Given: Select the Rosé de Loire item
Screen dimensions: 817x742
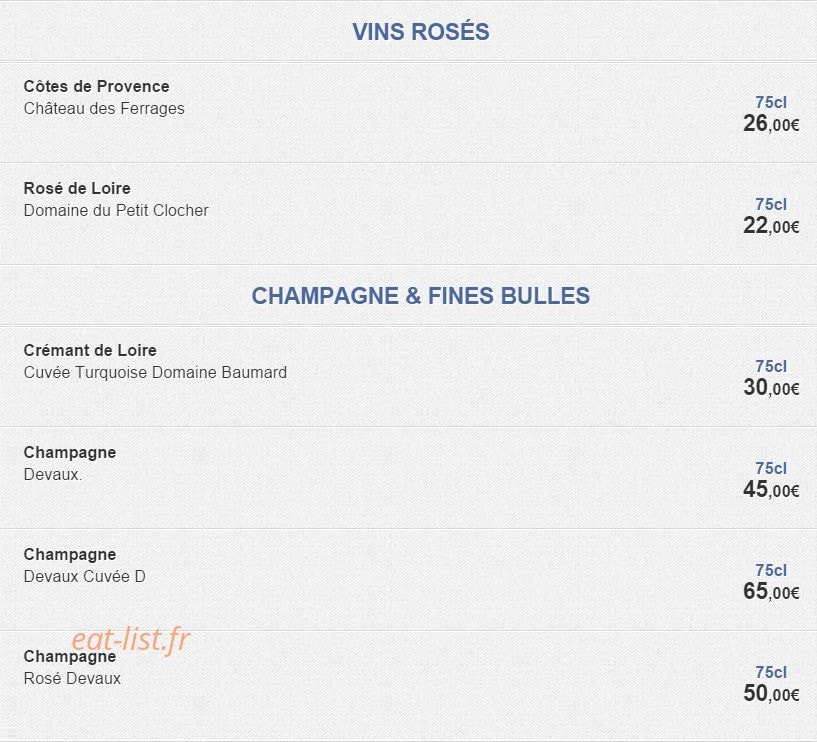Looking at the screenshot, I should pyautogui.click(x=77, y=188).
